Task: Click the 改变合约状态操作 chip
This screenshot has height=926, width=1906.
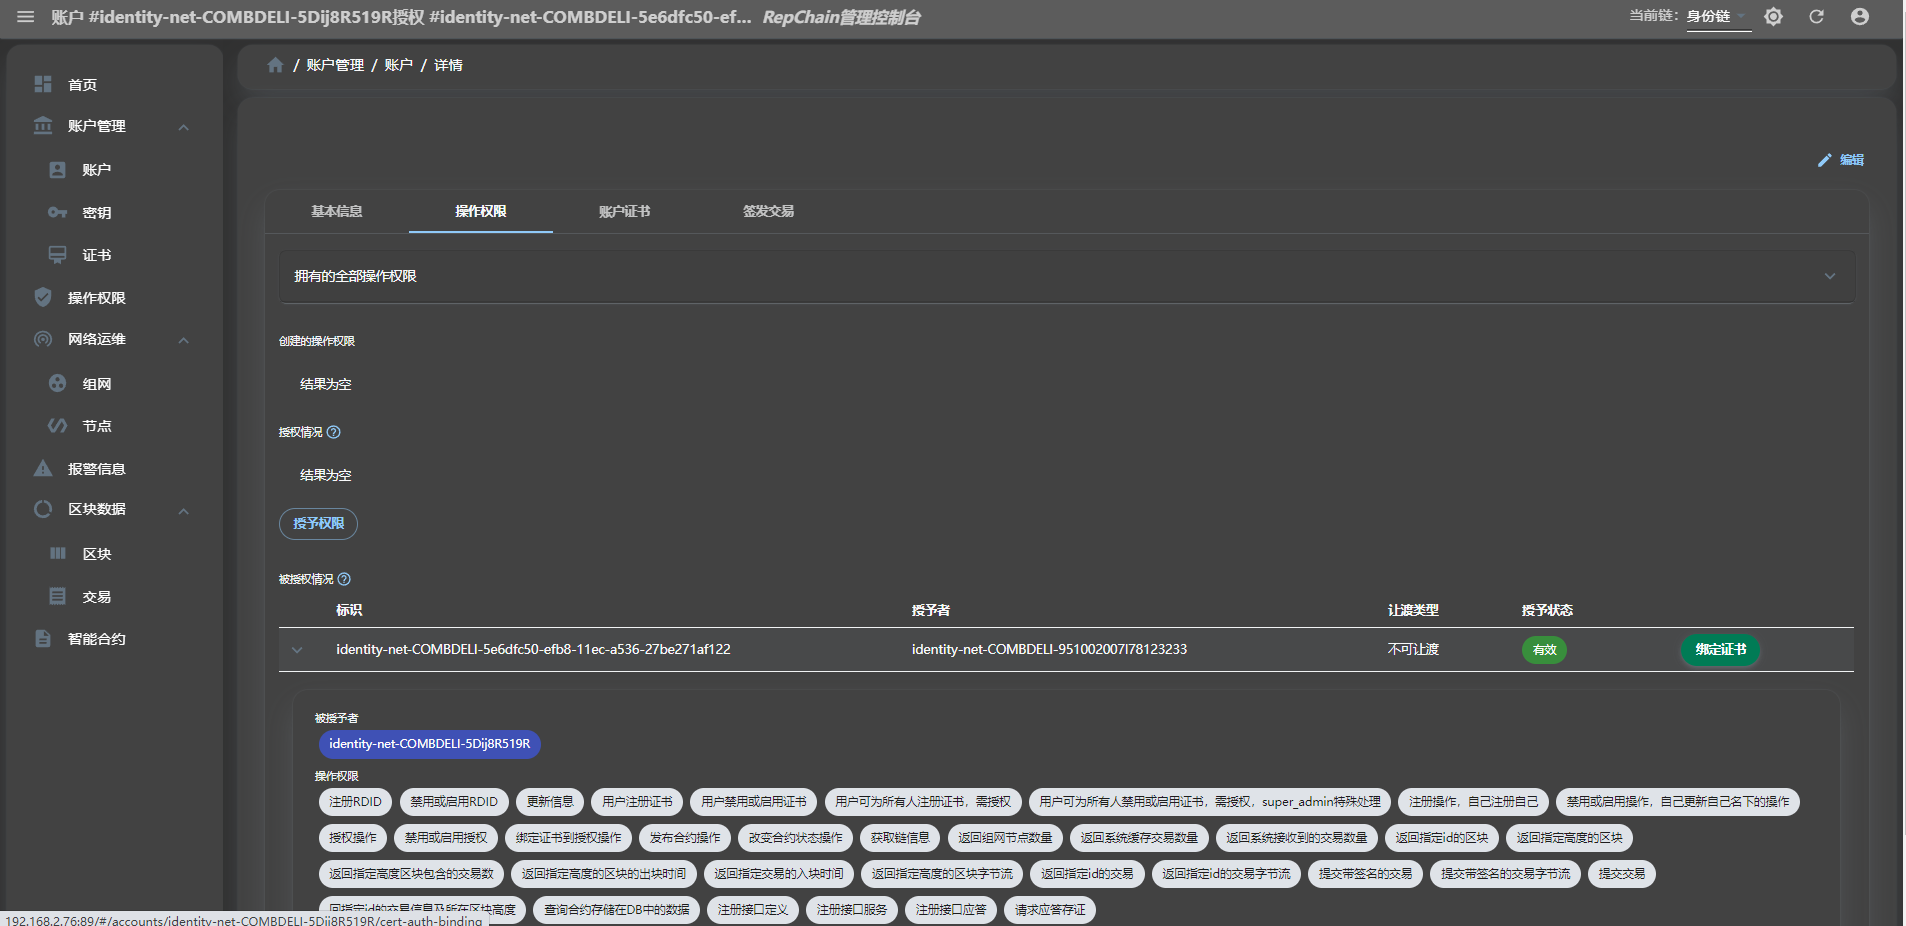Action: 796,838
